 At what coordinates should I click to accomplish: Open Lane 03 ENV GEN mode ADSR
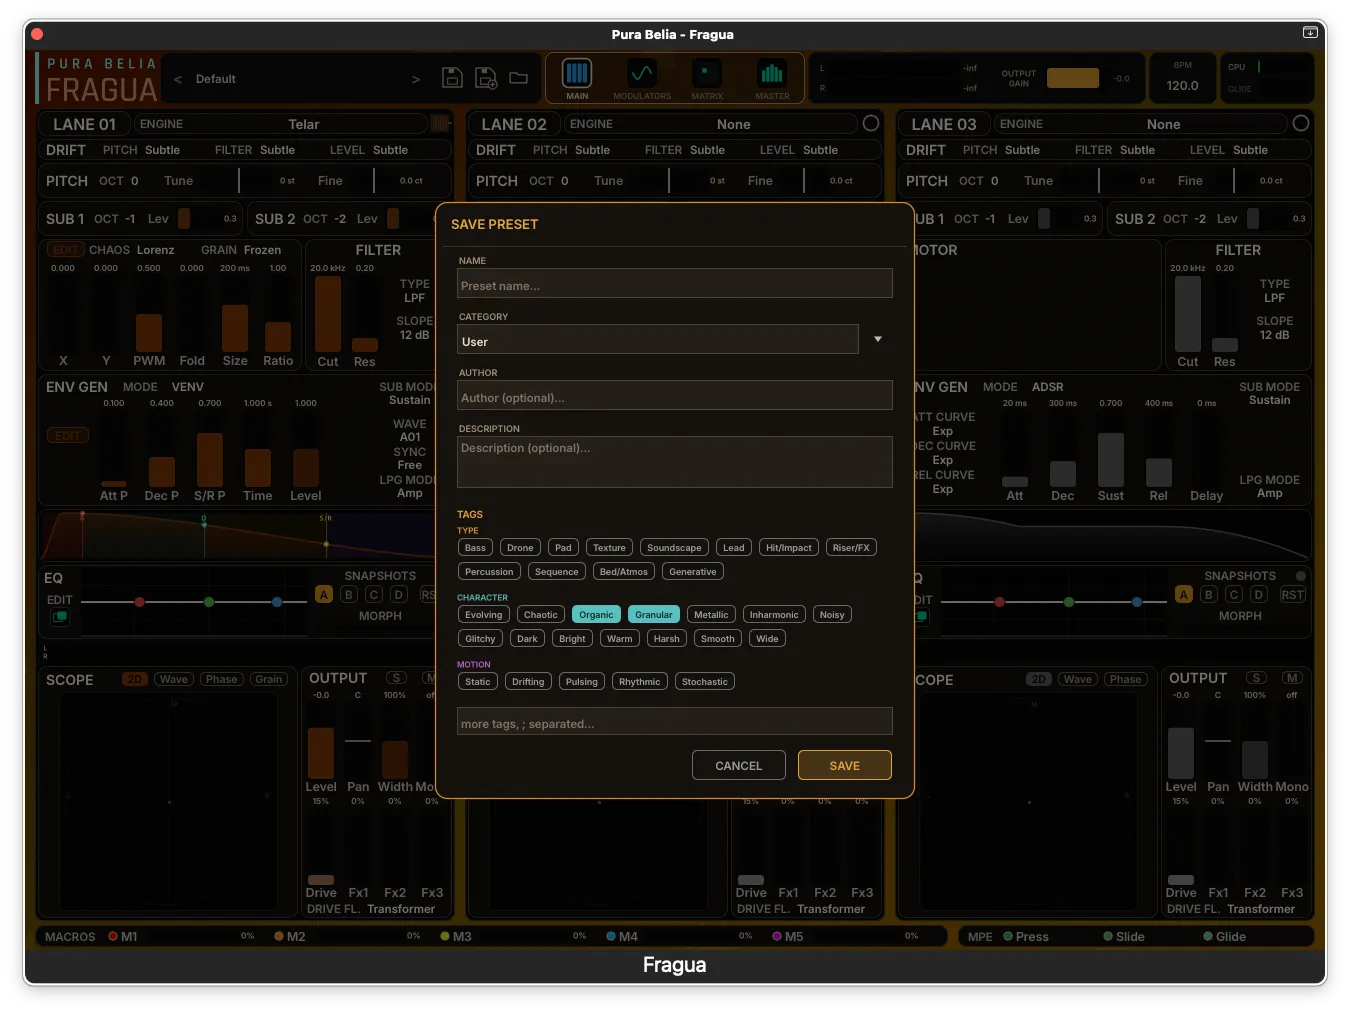pos(1048,387)
